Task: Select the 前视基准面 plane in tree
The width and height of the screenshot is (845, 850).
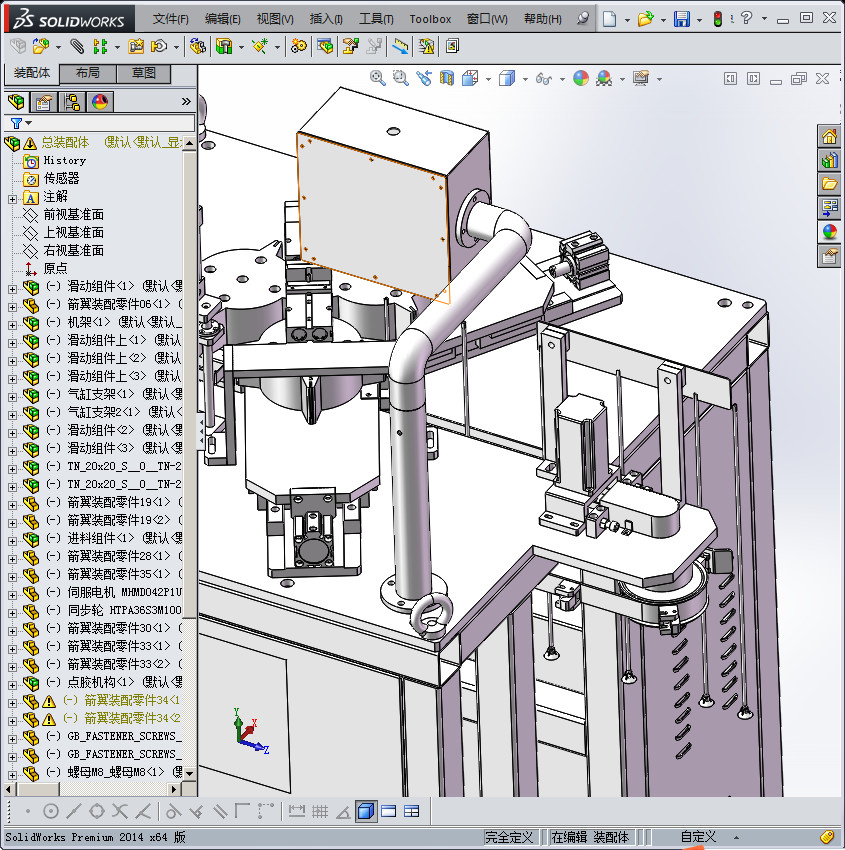Action: (x=73, y=215)
